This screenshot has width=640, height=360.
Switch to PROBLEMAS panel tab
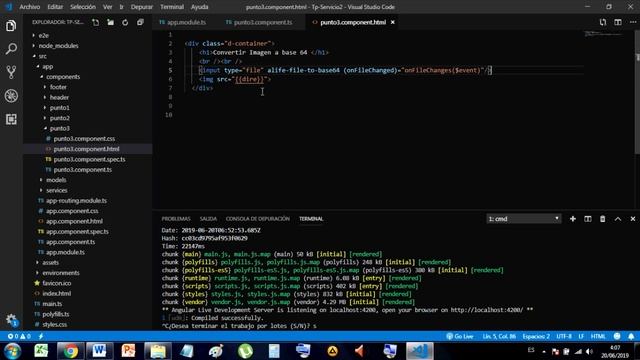(176, 219)
